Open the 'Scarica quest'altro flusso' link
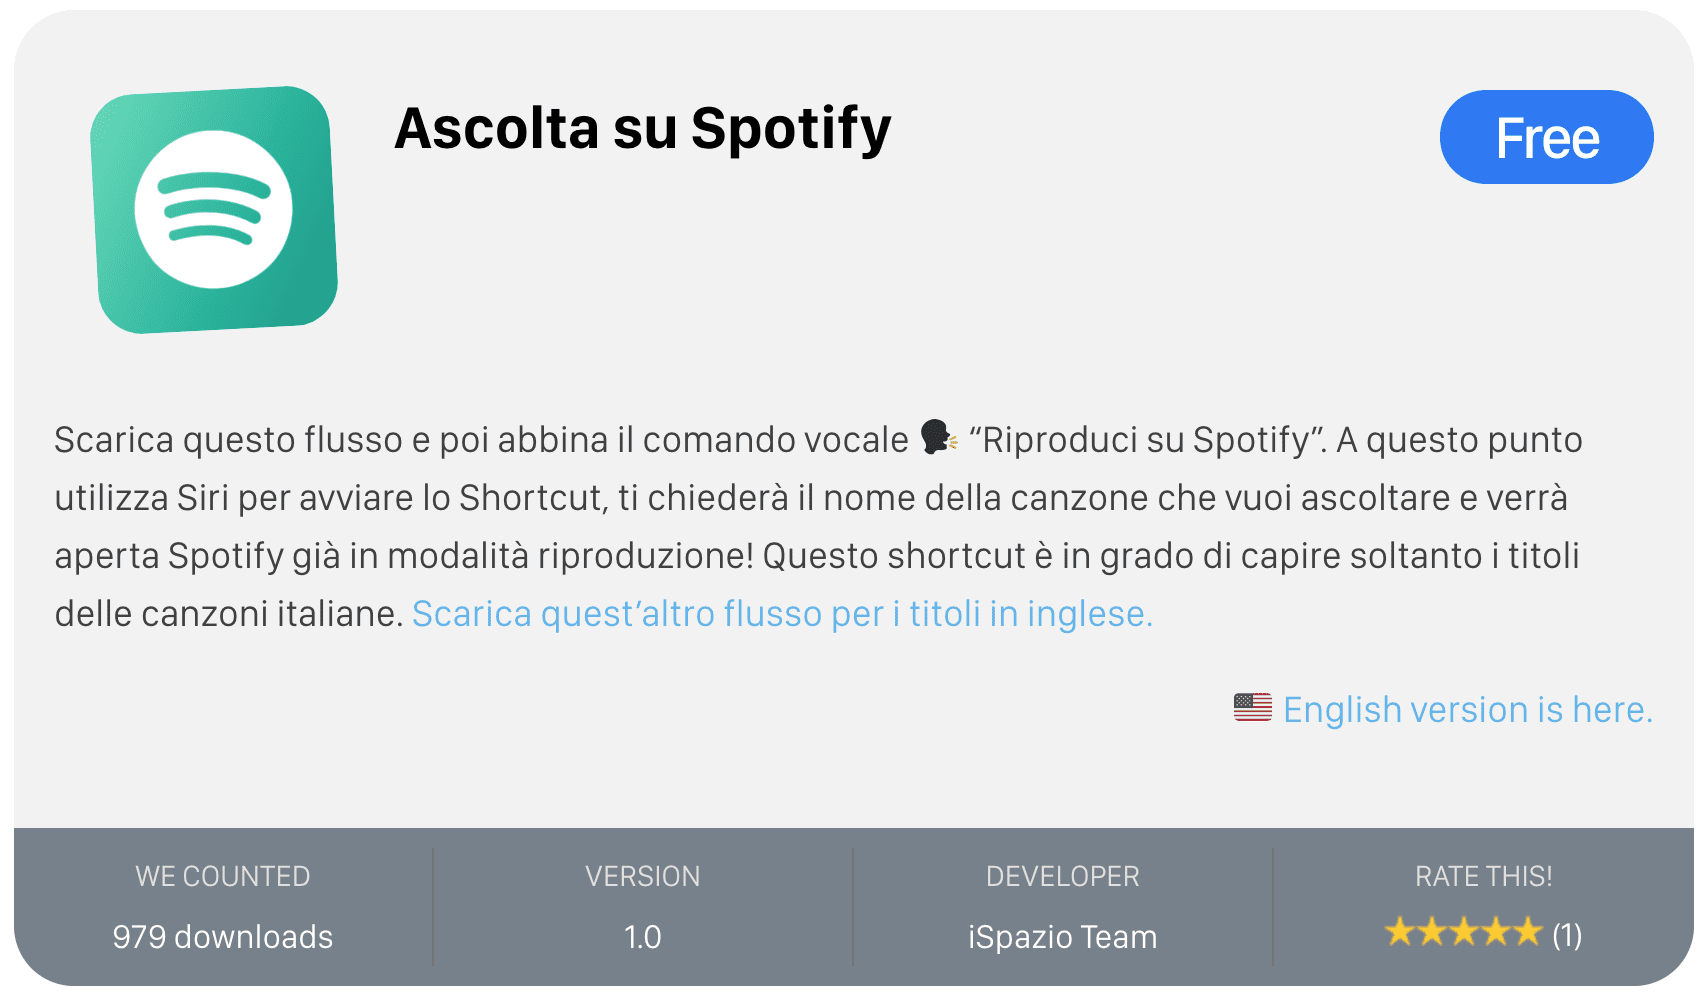The image size is (1702, 998). coord(782,613)
